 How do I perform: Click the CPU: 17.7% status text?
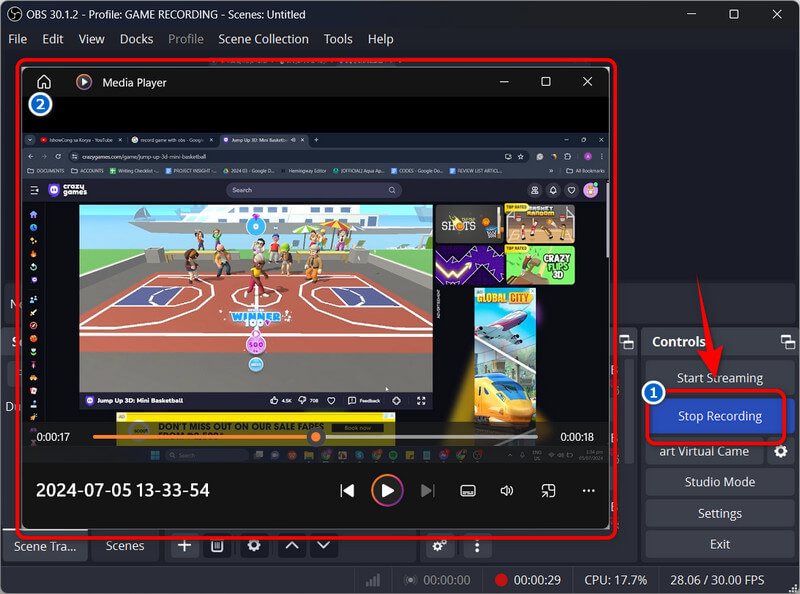(615, 580)
